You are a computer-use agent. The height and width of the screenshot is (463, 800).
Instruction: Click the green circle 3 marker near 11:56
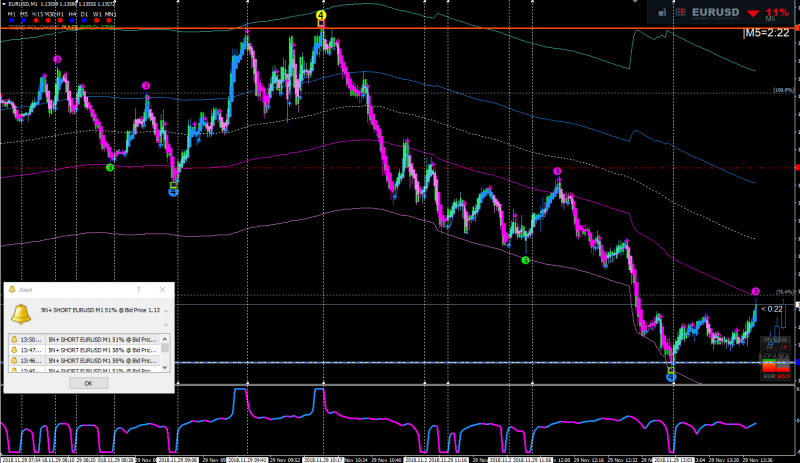tap(526, 260)
